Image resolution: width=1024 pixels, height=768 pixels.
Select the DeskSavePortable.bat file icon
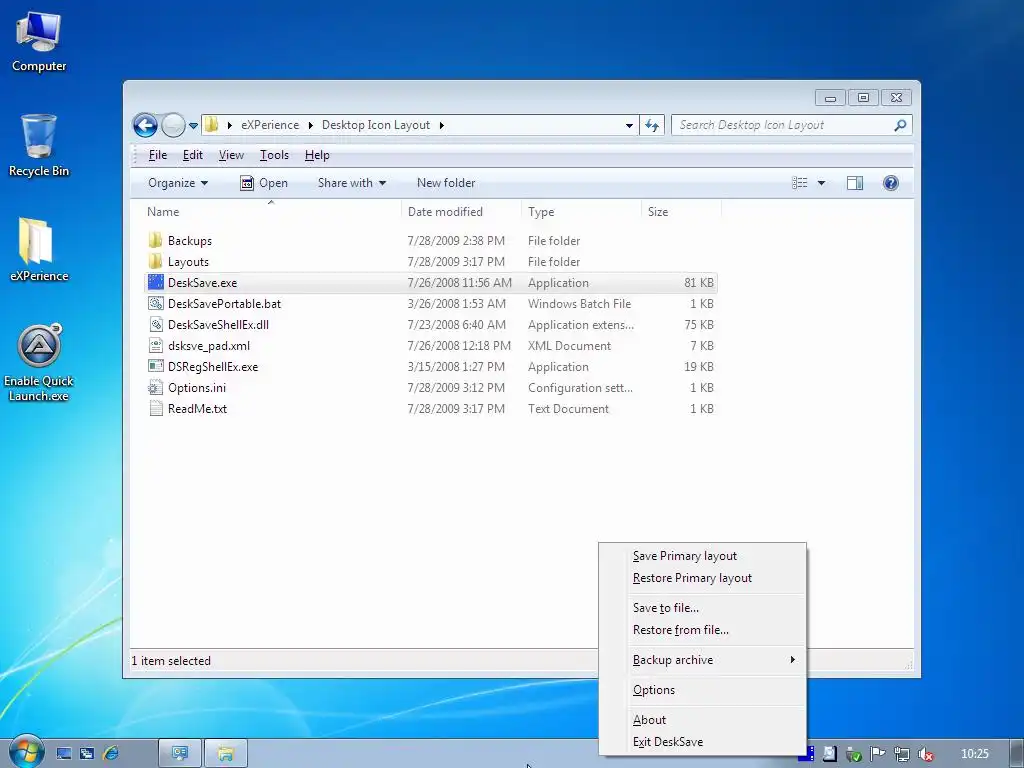point(155,303)
